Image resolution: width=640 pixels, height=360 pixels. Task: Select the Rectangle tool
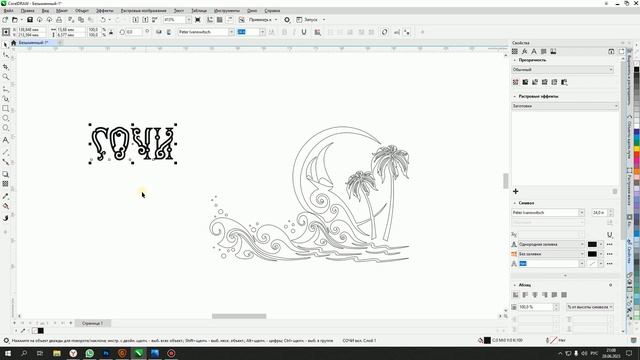pos(6,109)
